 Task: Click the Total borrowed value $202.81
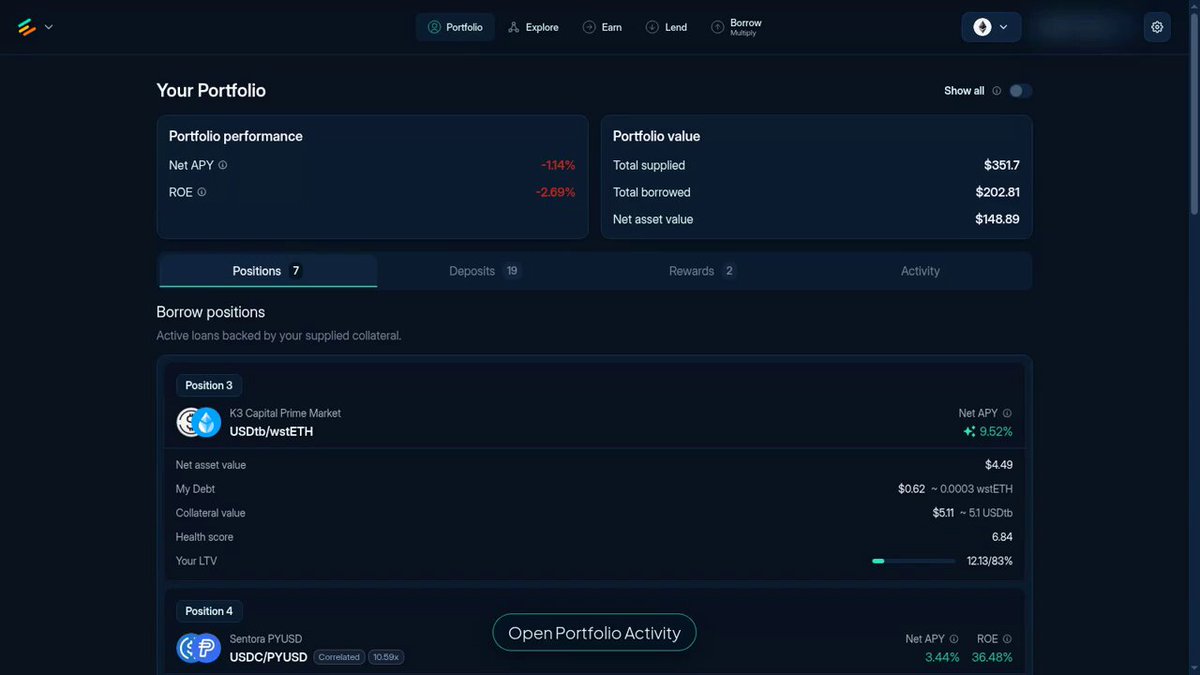point(997,192)
